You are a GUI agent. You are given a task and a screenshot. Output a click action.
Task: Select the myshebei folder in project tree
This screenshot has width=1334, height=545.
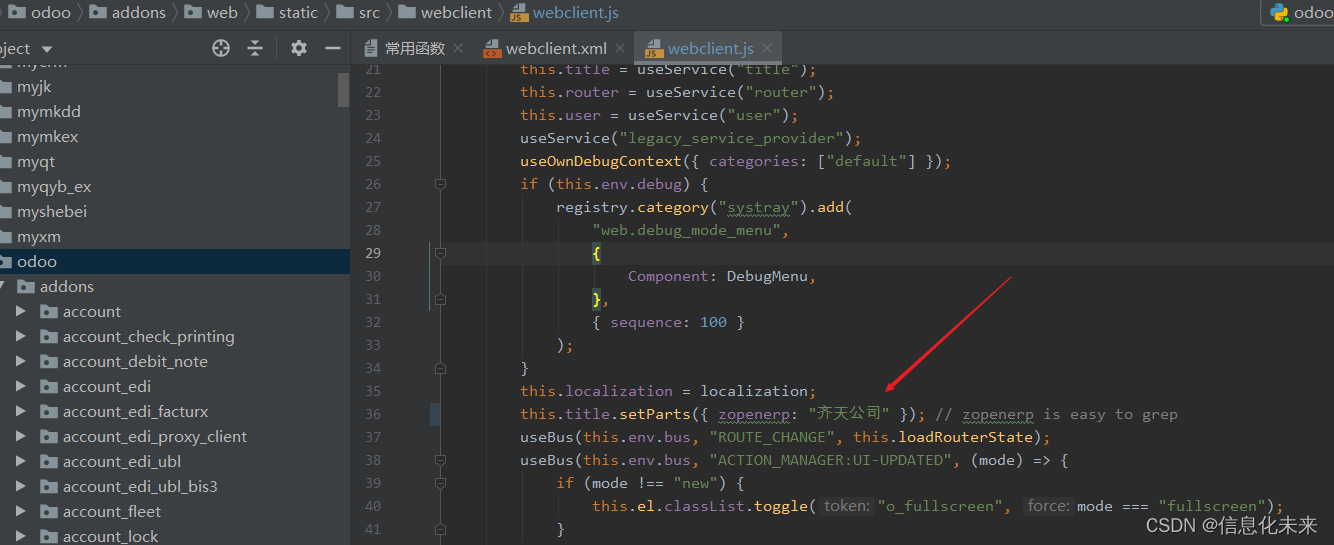[52, 212]
